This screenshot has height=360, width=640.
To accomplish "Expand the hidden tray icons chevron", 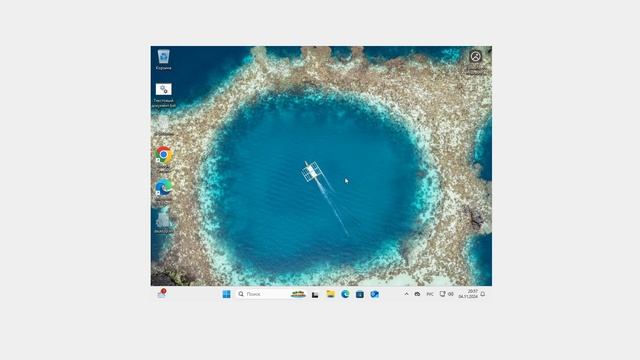I will [407, 294].
